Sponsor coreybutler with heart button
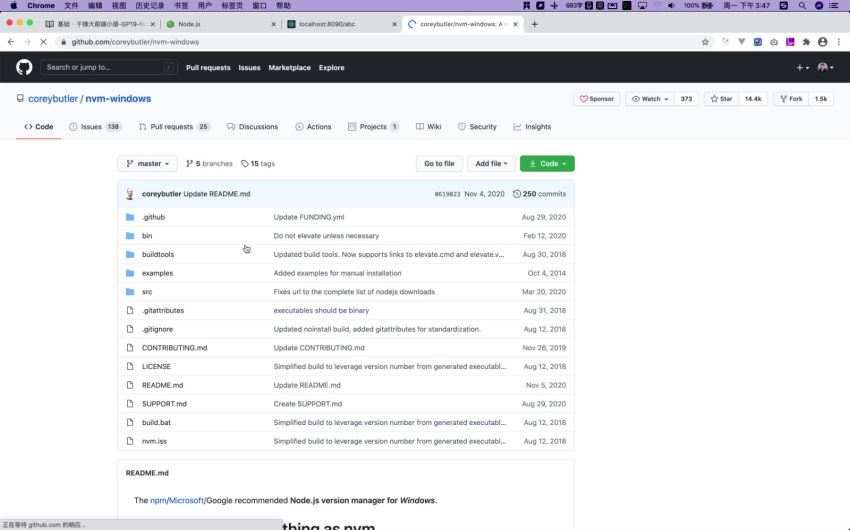This screenshot has width=850, height=530. 597,99
